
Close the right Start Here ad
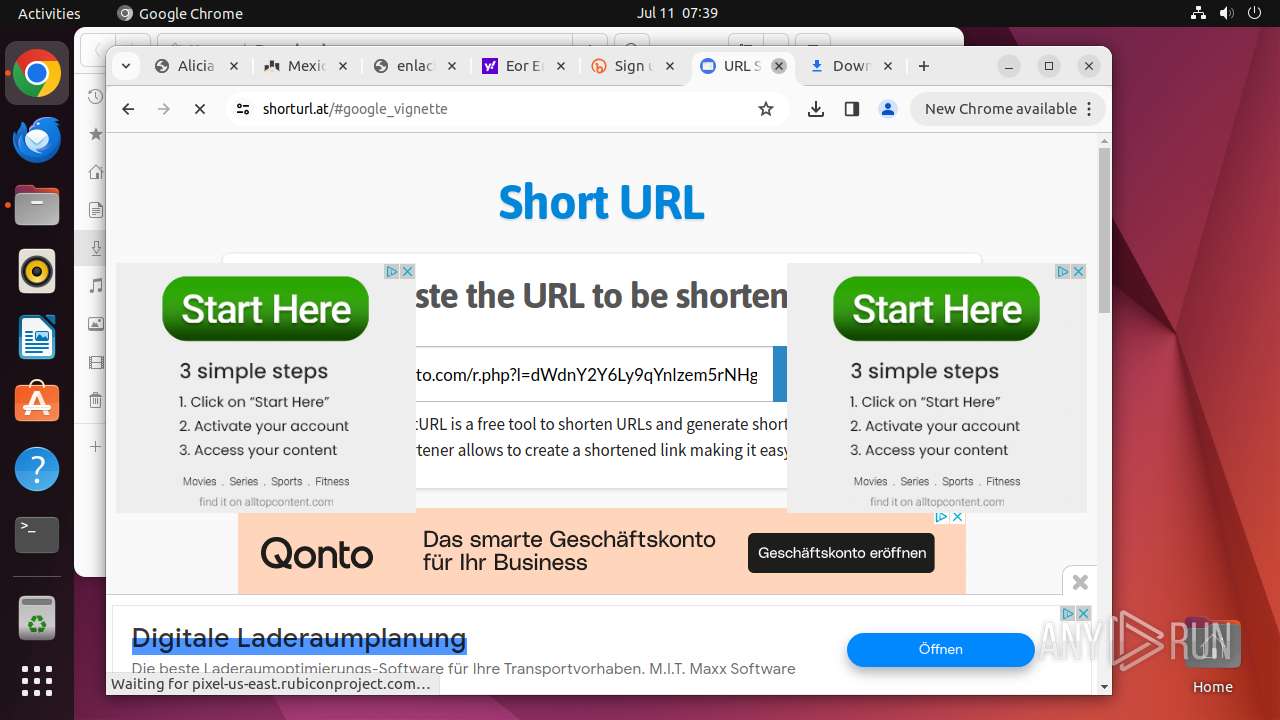[1078, 271]
